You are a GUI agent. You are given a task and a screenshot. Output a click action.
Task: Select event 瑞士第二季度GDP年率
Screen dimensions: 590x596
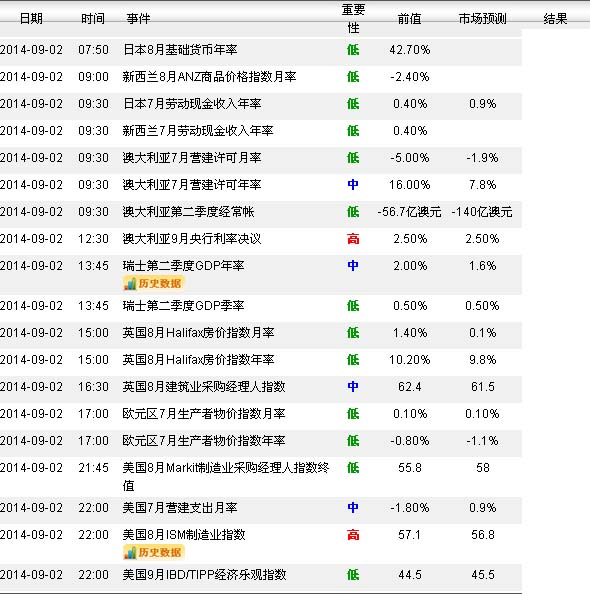tap(183, 266)
